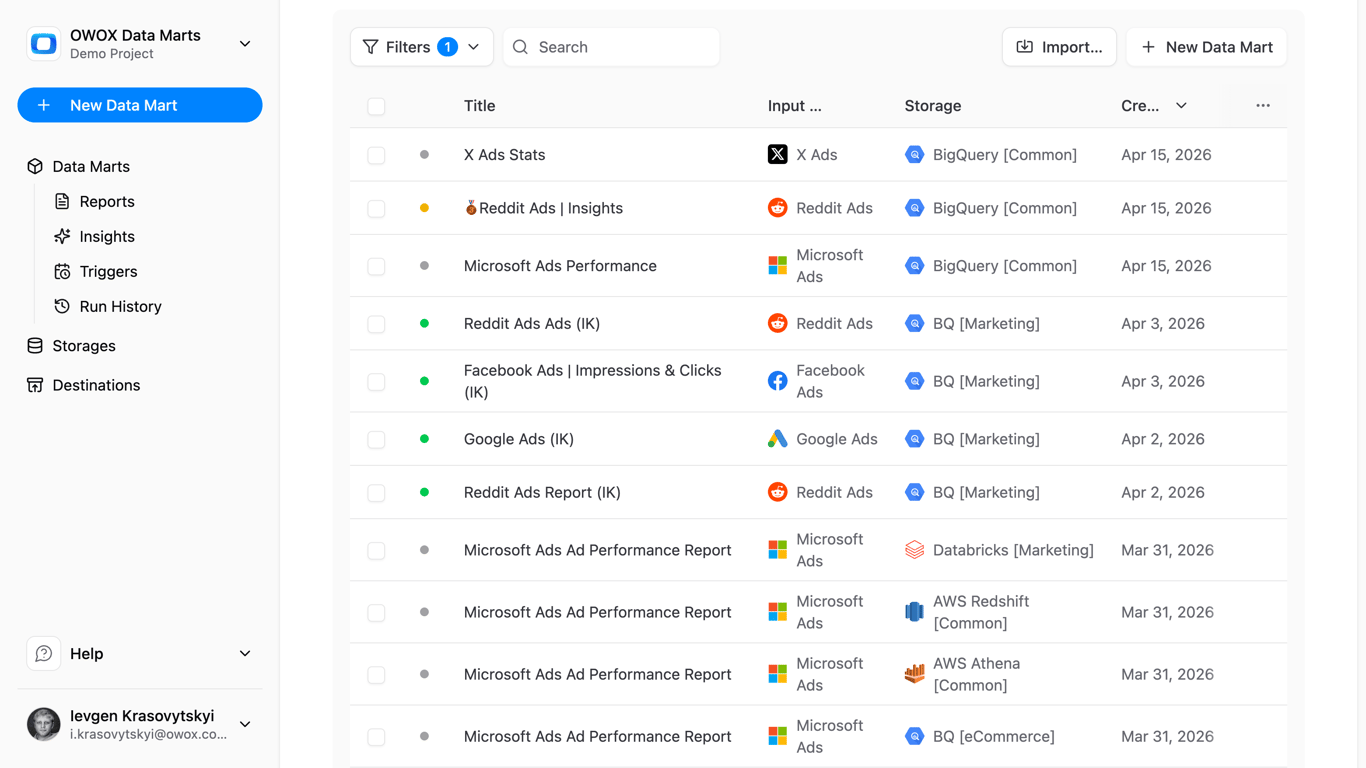The height and width of the screenshot is (768, 1366).
Task: Click the AWS Redshift storage icon
Action: (914, 612)
